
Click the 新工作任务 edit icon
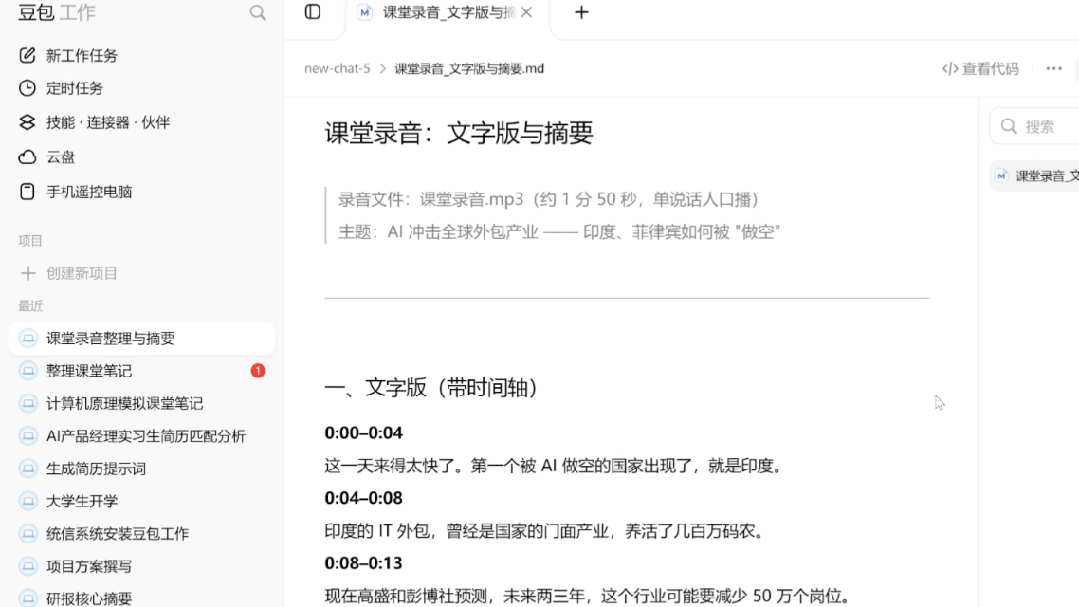pos(27,55)
